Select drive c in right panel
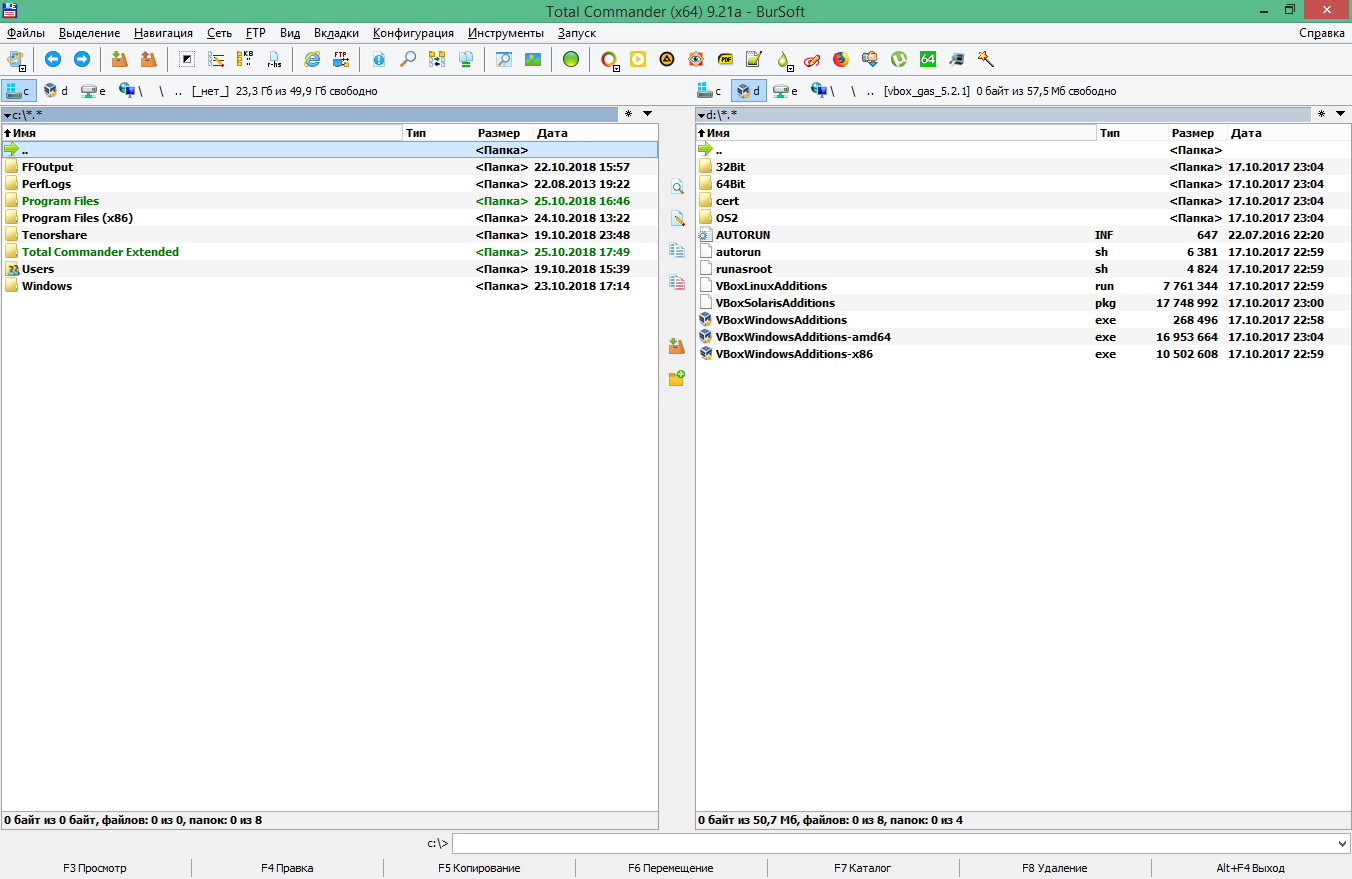The height and width of the screenshot is (879, 1352). pyautogui.click(x=711, y=91)
